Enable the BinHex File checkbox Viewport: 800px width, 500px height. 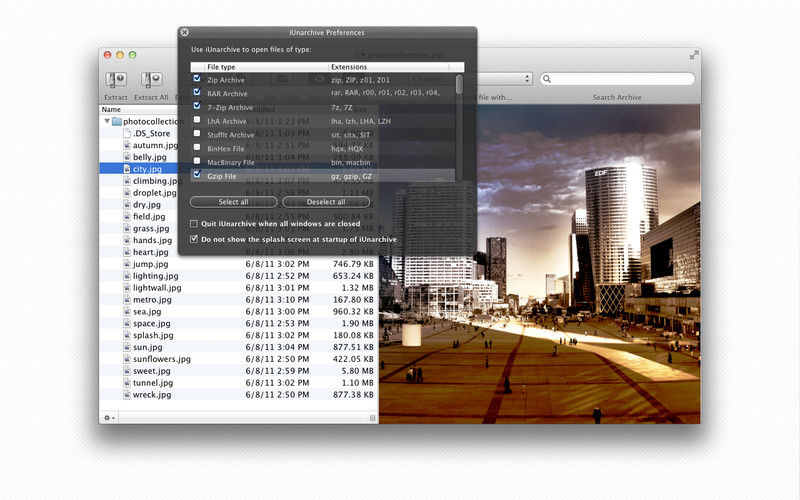(197, 147)
